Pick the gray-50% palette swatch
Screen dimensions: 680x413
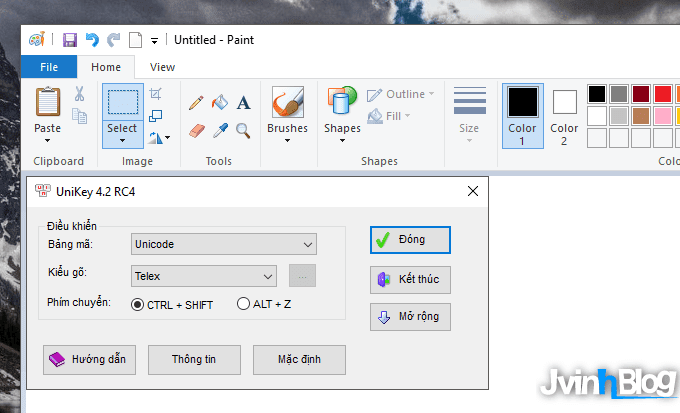[619, 94]
